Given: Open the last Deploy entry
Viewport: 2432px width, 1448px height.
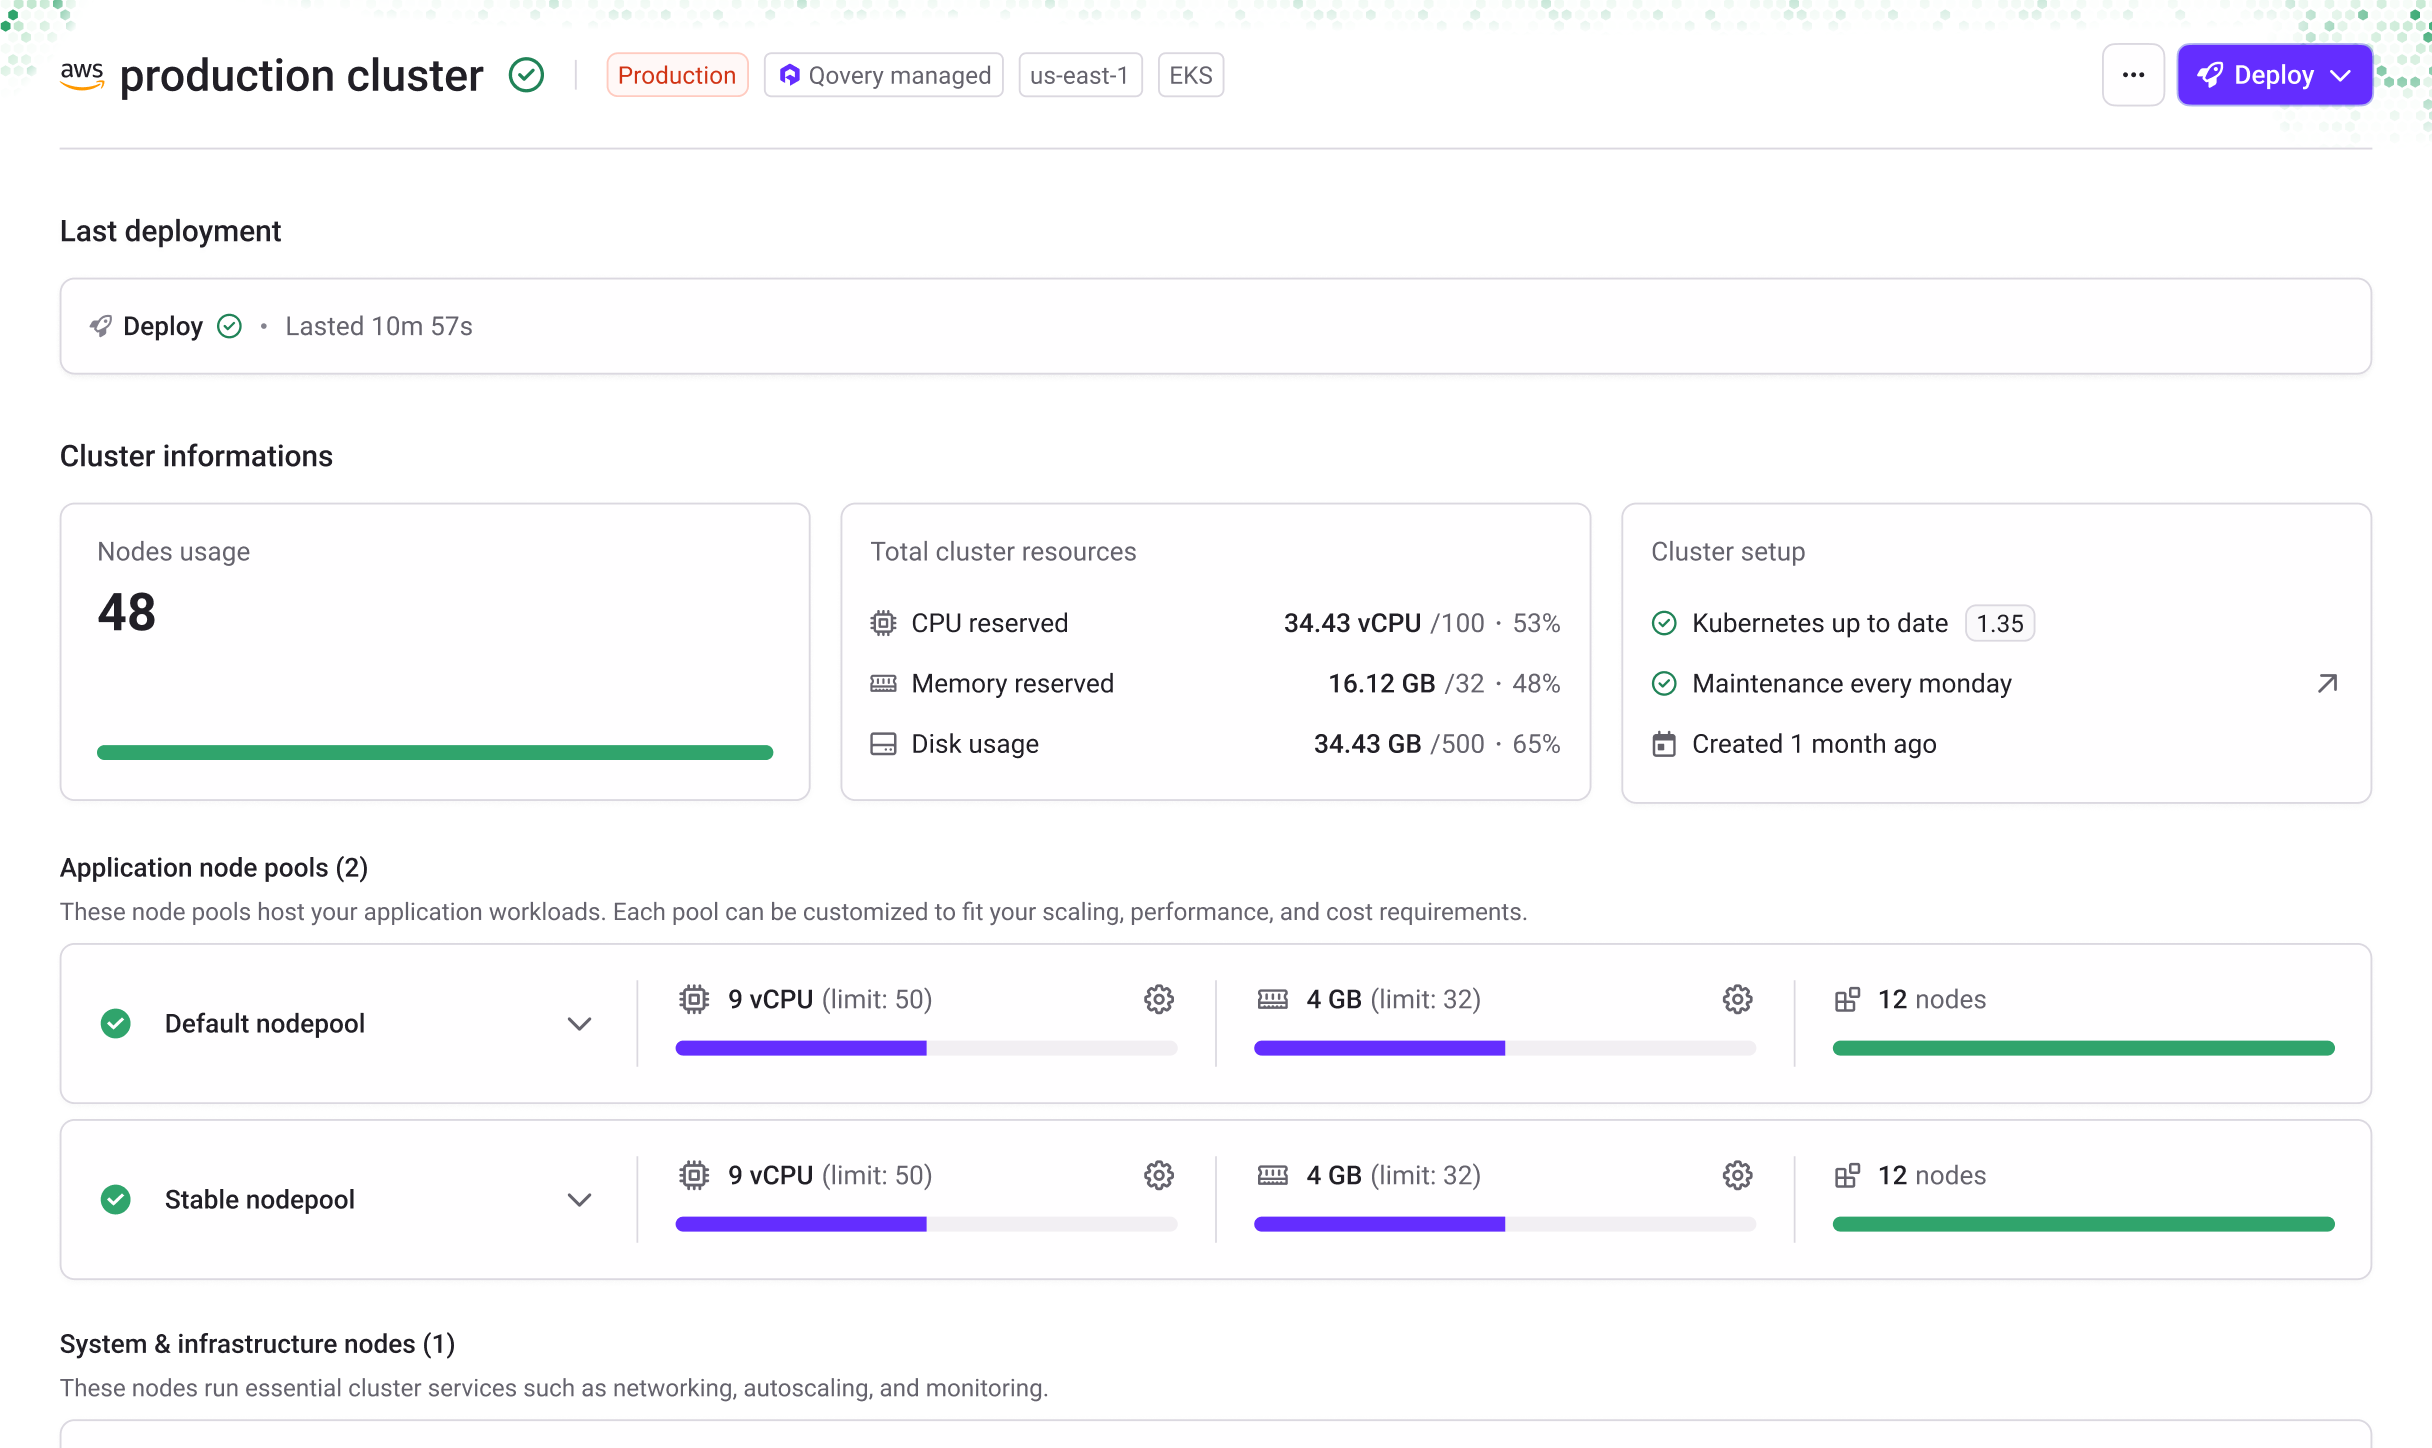Looking at the screenshot, I should (x=1215, y=326).
